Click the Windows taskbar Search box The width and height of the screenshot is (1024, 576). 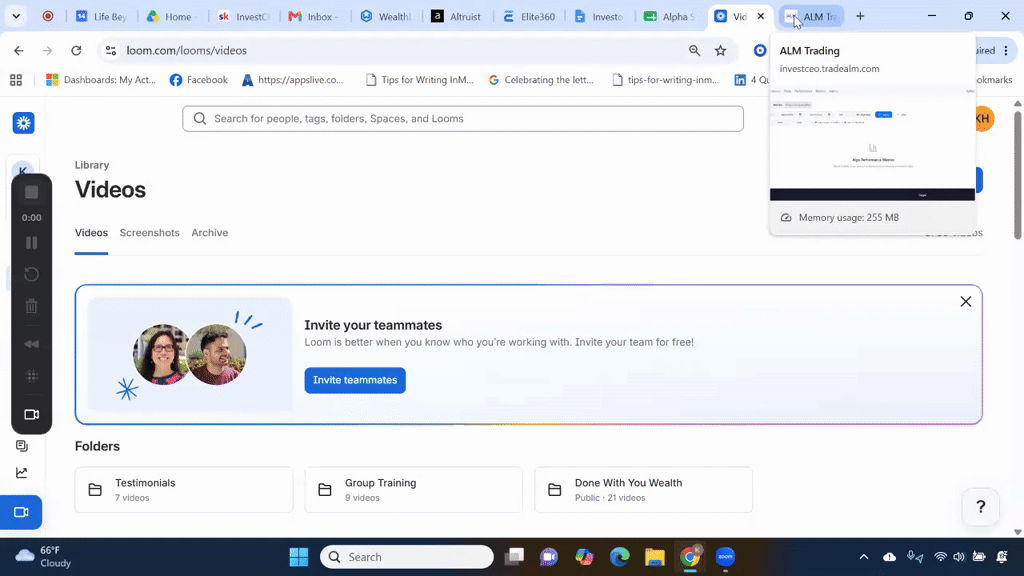point(407,557)
